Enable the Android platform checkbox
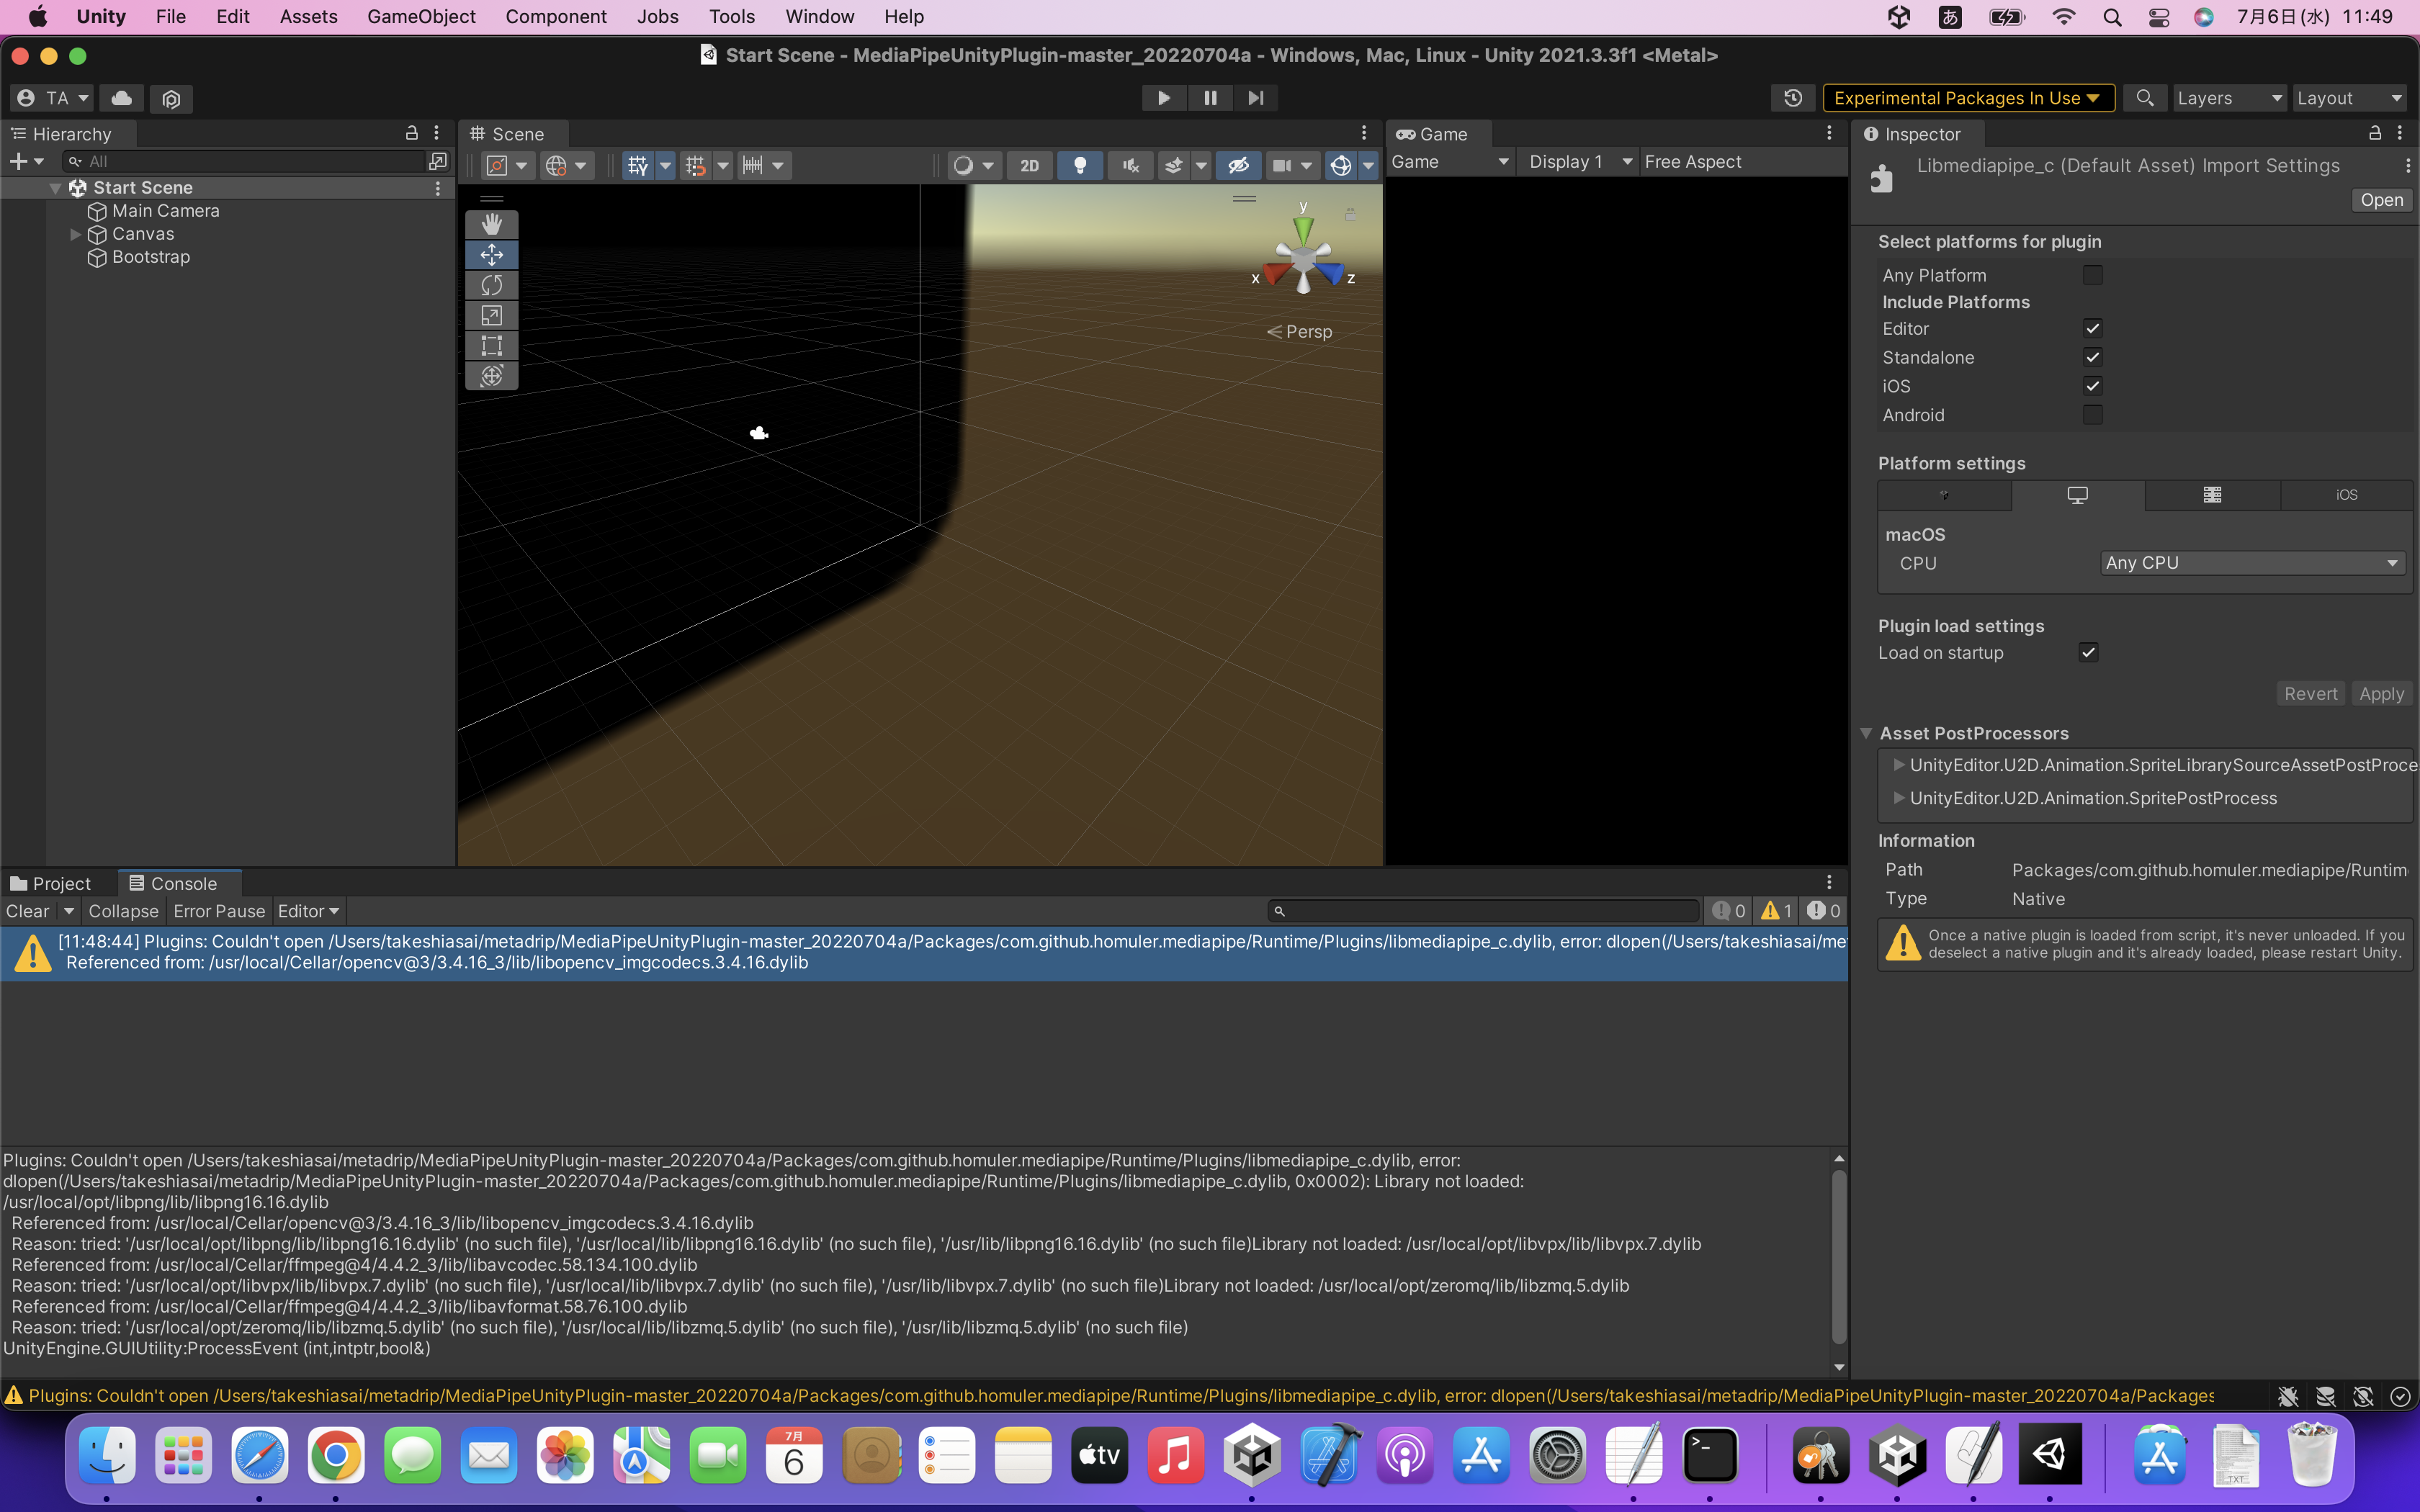 (x=2092, y=414)
